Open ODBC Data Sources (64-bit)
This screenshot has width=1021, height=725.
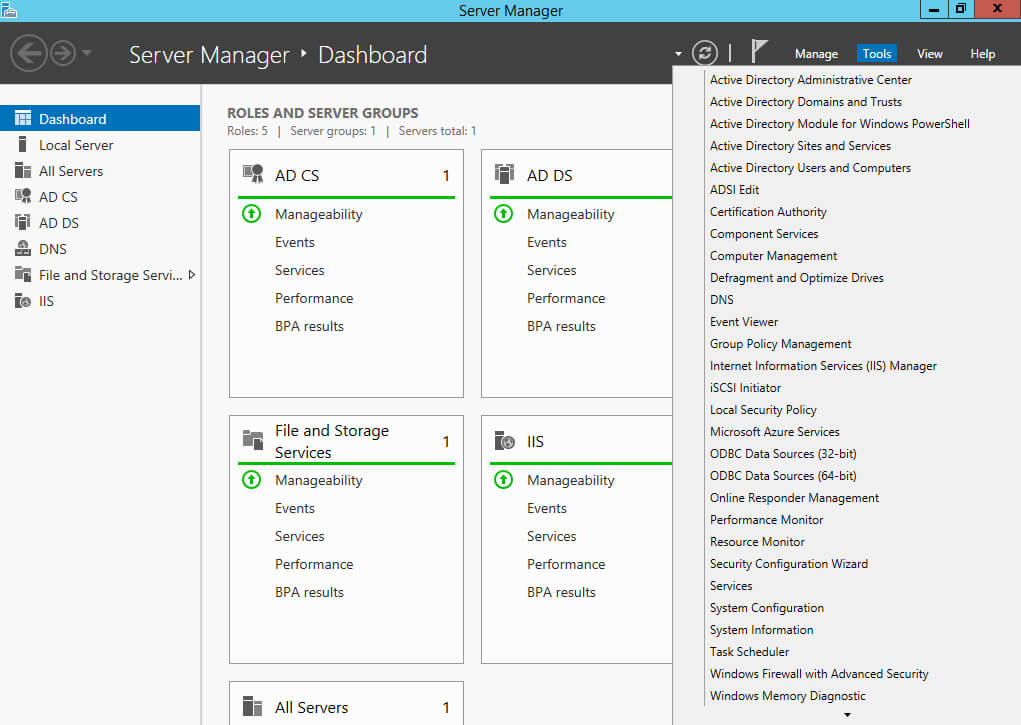click(x=783, y=476)
